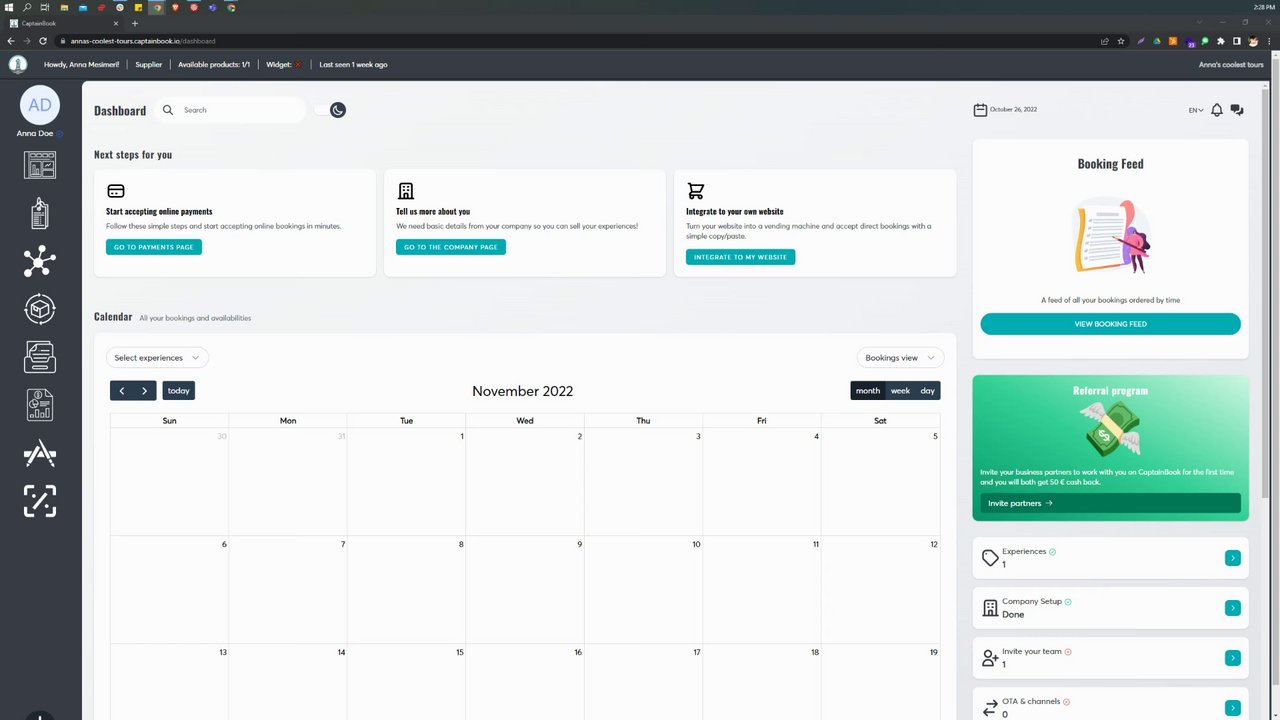Bookmark page with the star icon
Image resolution: width=1280 pixels, height=720 pixels.
[x=1121, y=41]
